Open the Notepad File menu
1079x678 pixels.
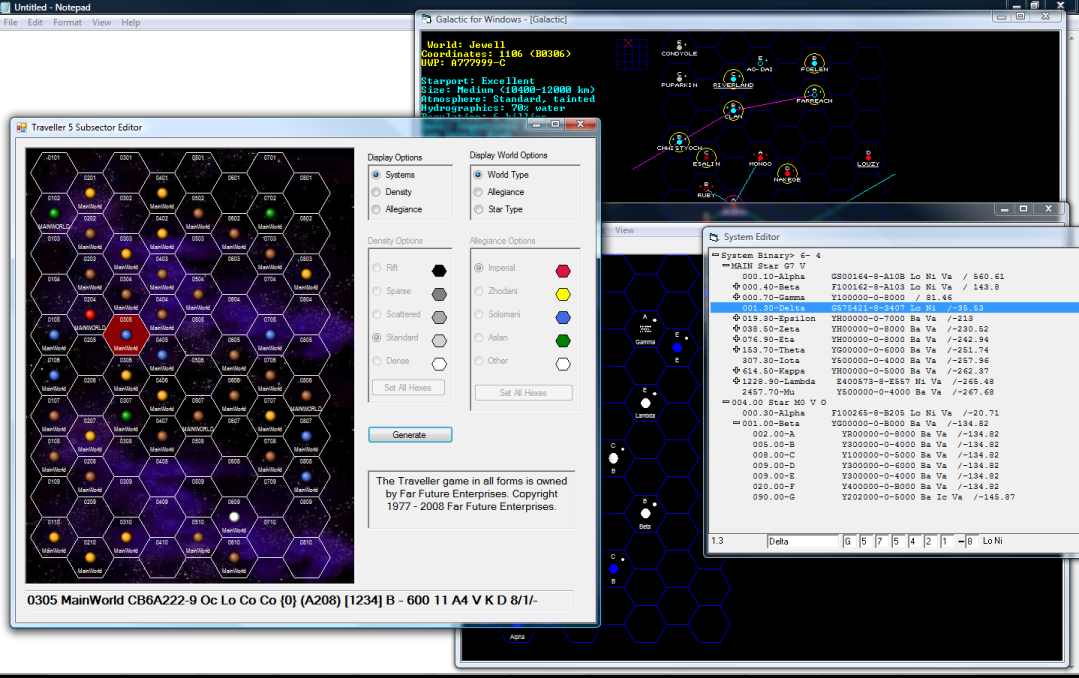click(x=11, y=23)
